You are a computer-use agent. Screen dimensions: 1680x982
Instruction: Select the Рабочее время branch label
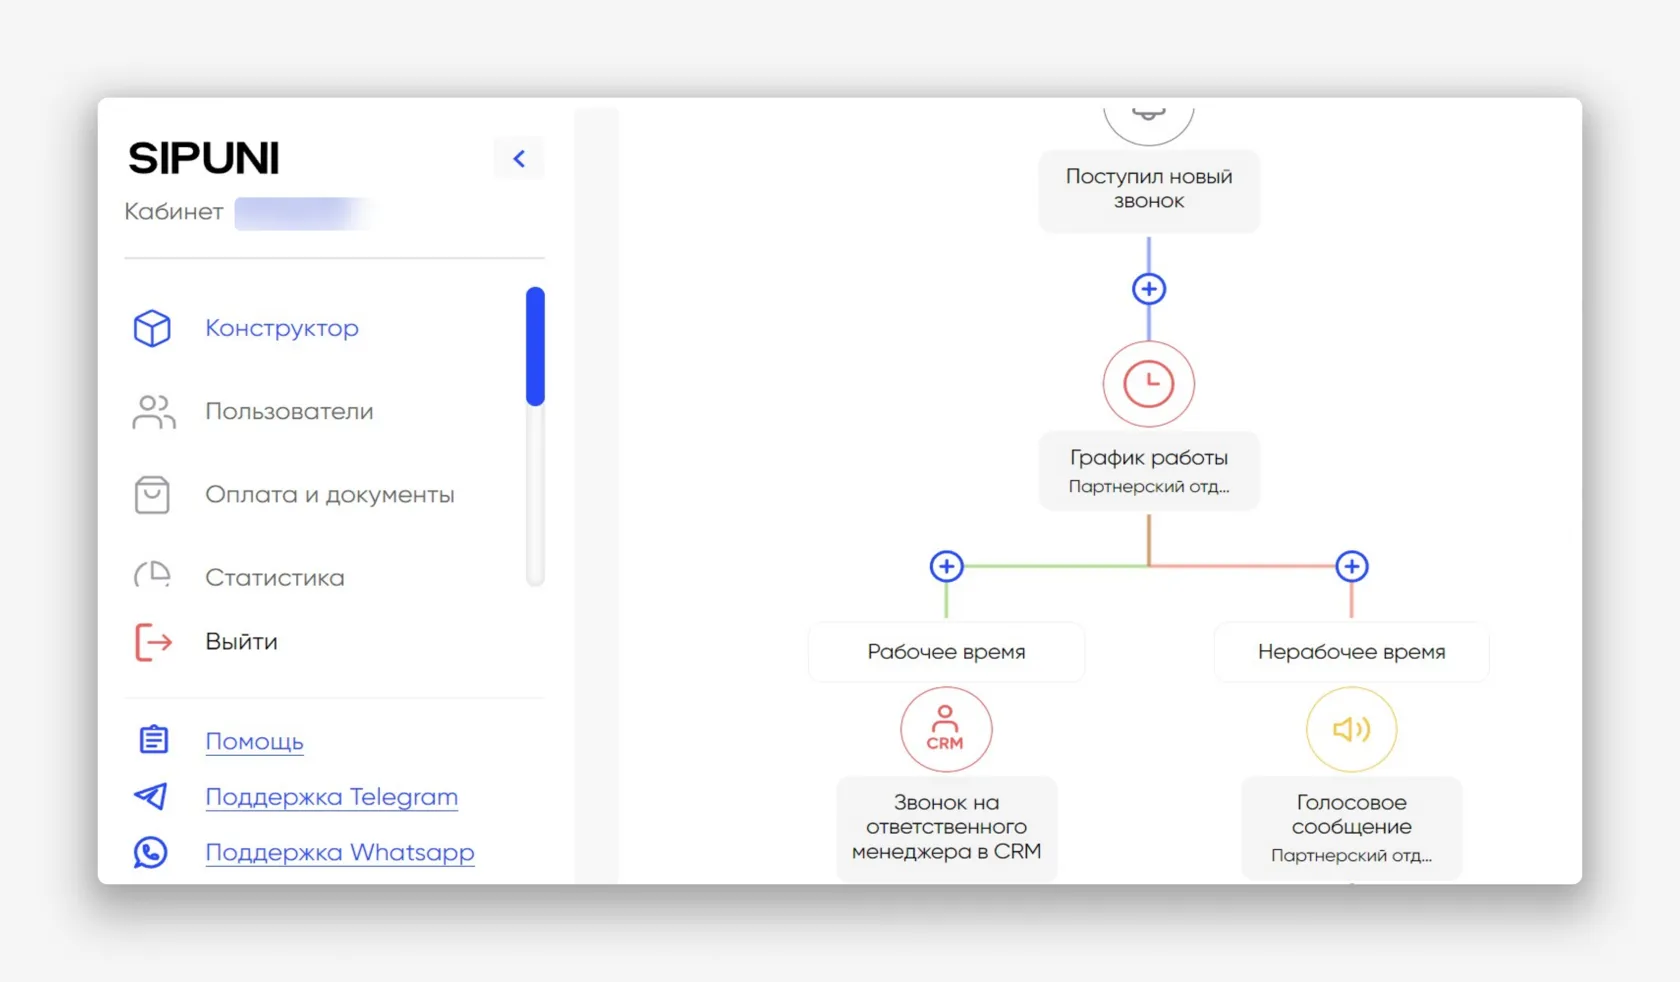tap(946, 651)
